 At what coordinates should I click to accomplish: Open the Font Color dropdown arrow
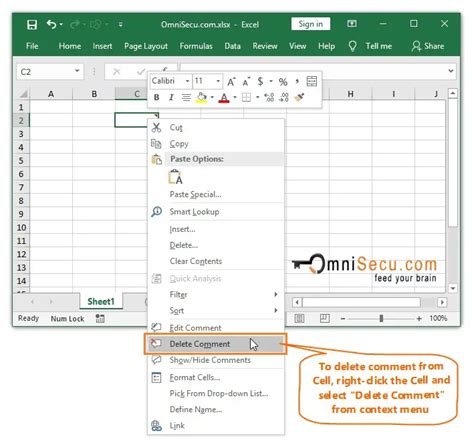[x=235, y=97]
